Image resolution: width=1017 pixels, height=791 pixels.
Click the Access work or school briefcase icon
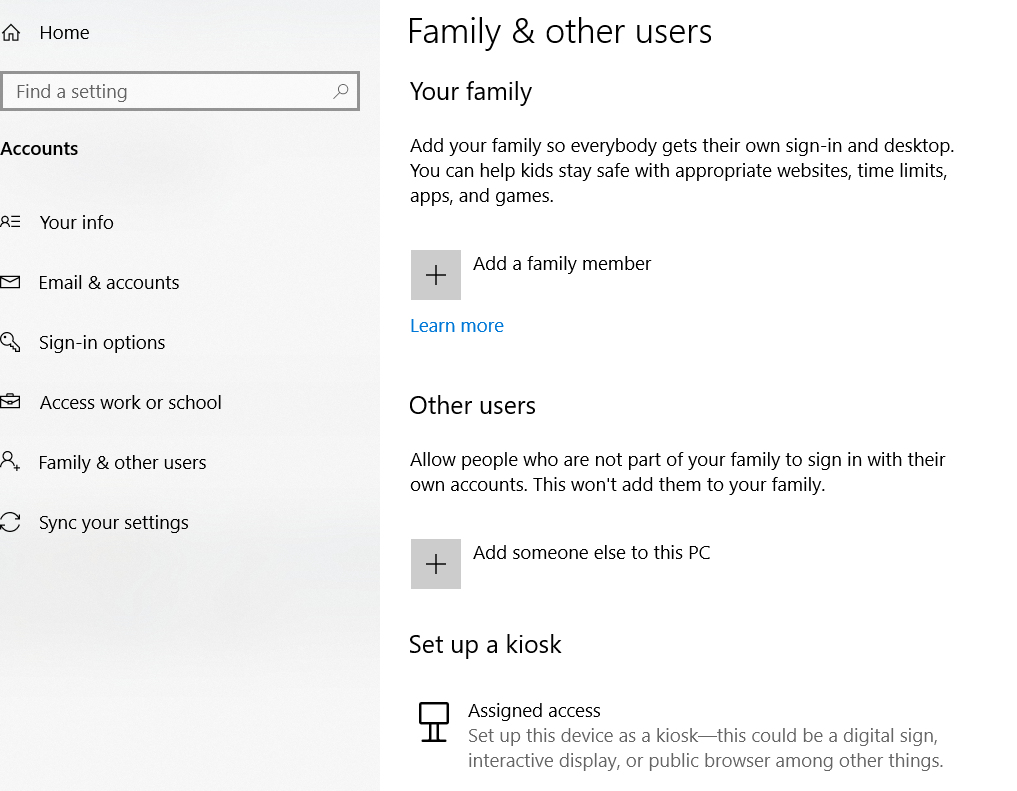tap(11, 402)
